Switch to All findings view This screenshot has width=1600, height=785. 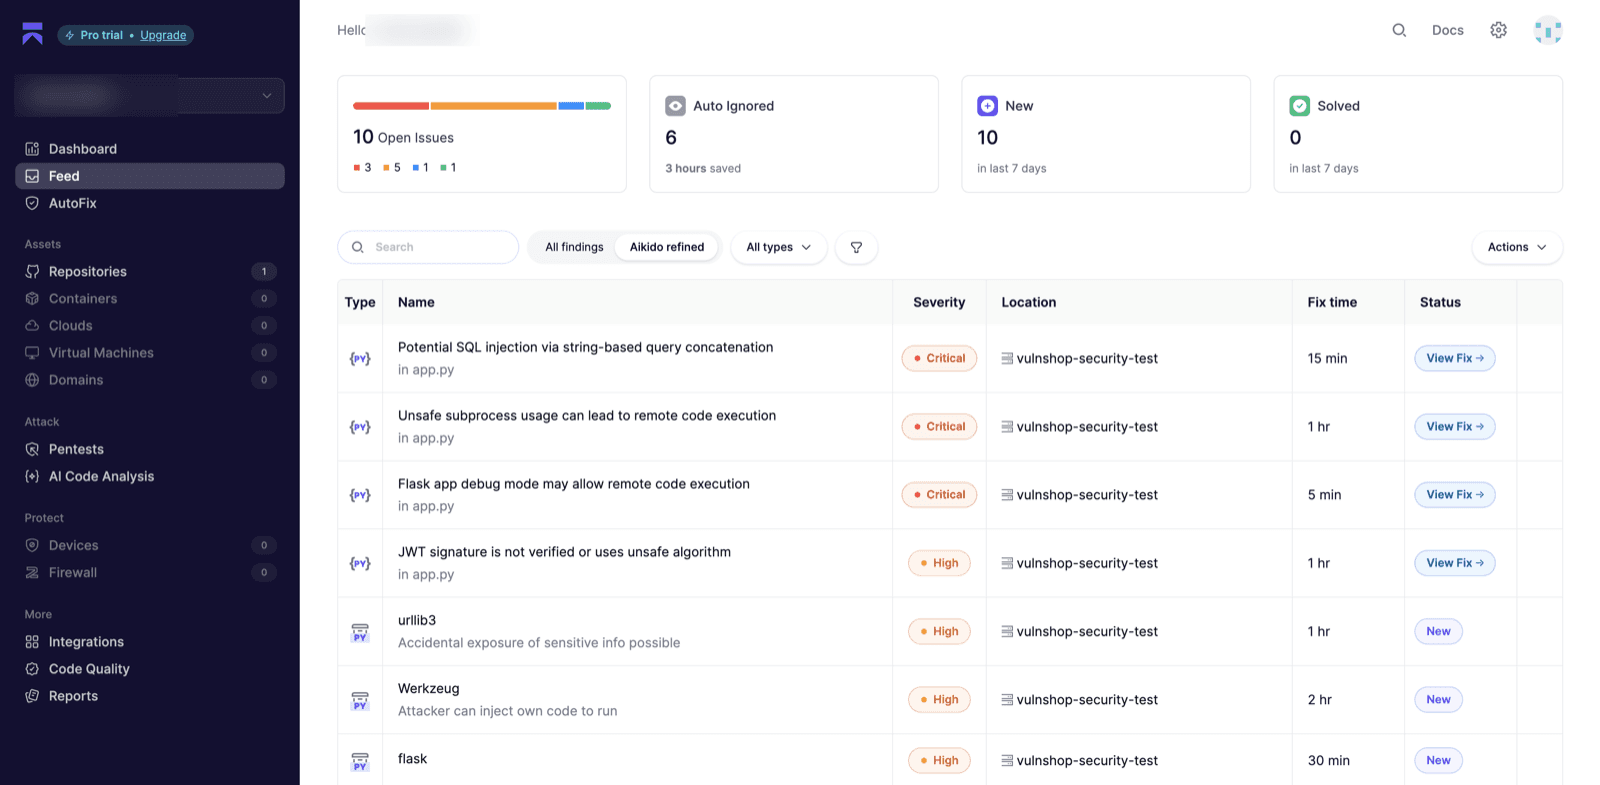click(x=574, y=247)
